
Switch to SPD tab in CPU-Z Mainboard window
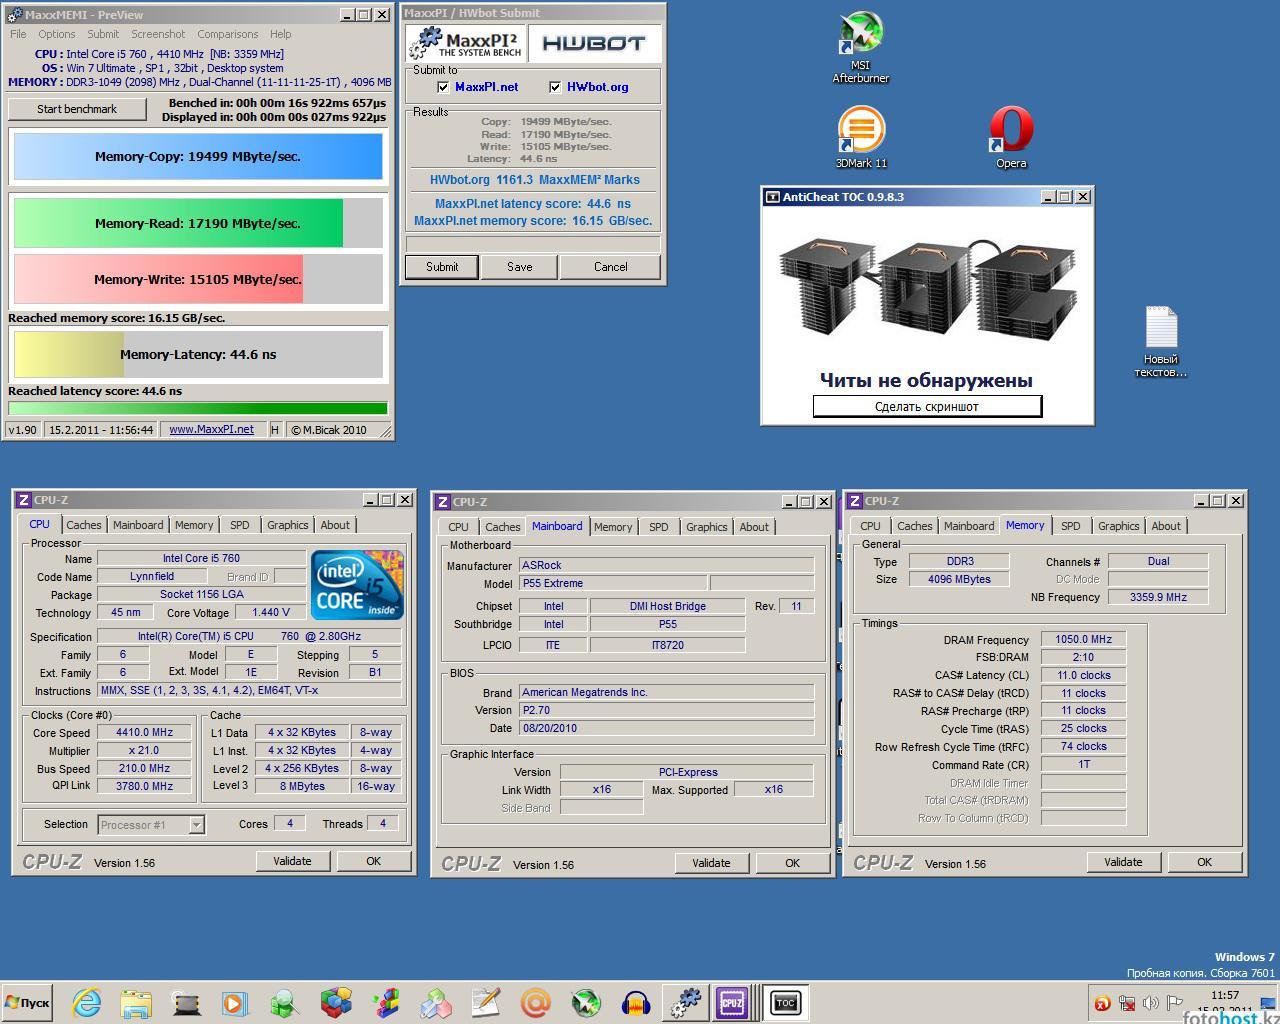(658, 527)
